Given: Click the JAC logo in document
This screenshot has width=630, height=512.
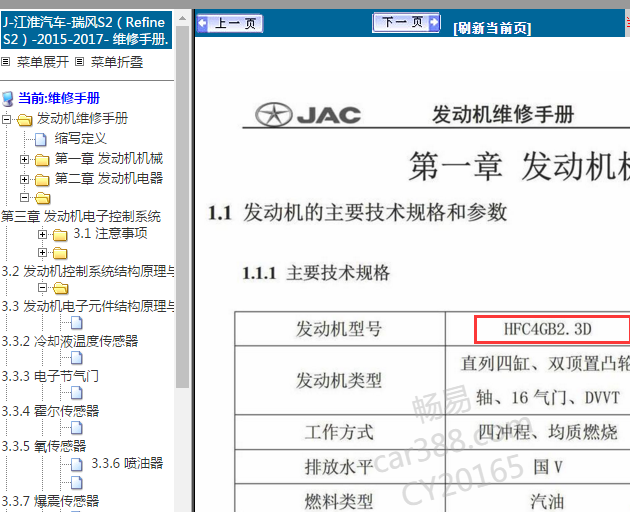Looking at the screenshot, I should (x=308, y=115).
